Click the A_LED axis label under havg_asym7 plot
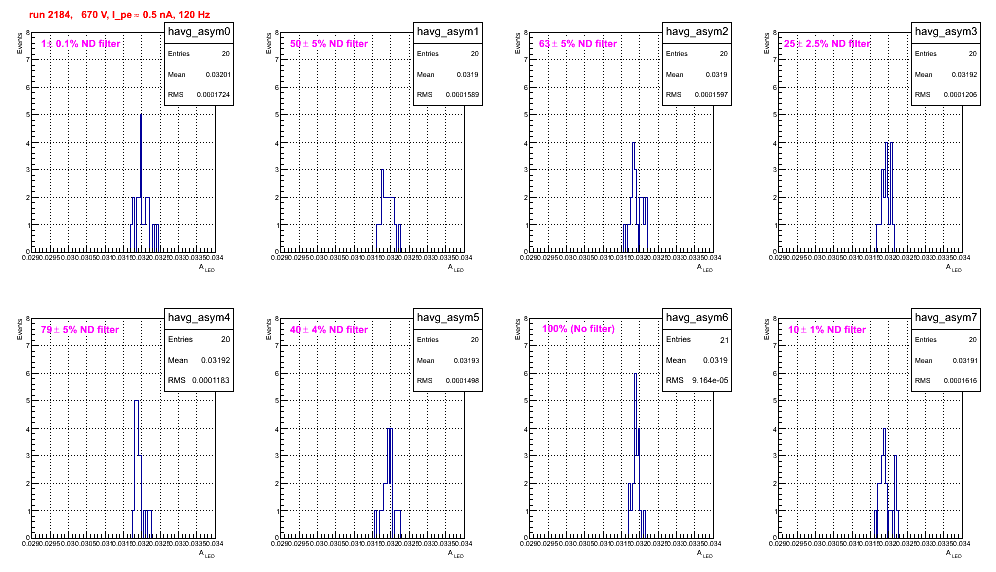Image resolution: width=996 pixels, height=572 pixels. (x=954, y=554)
